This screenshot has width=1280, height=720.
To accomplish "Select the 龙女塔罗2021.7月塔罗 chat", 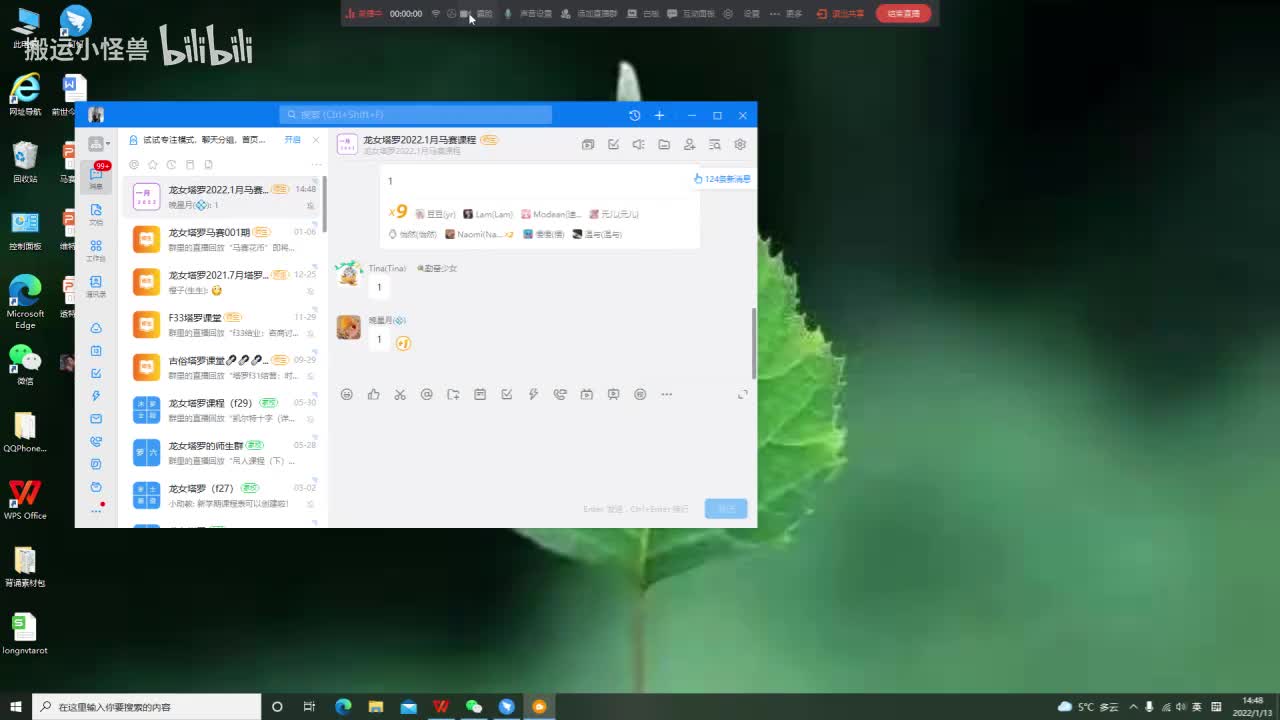I will 223,283.
